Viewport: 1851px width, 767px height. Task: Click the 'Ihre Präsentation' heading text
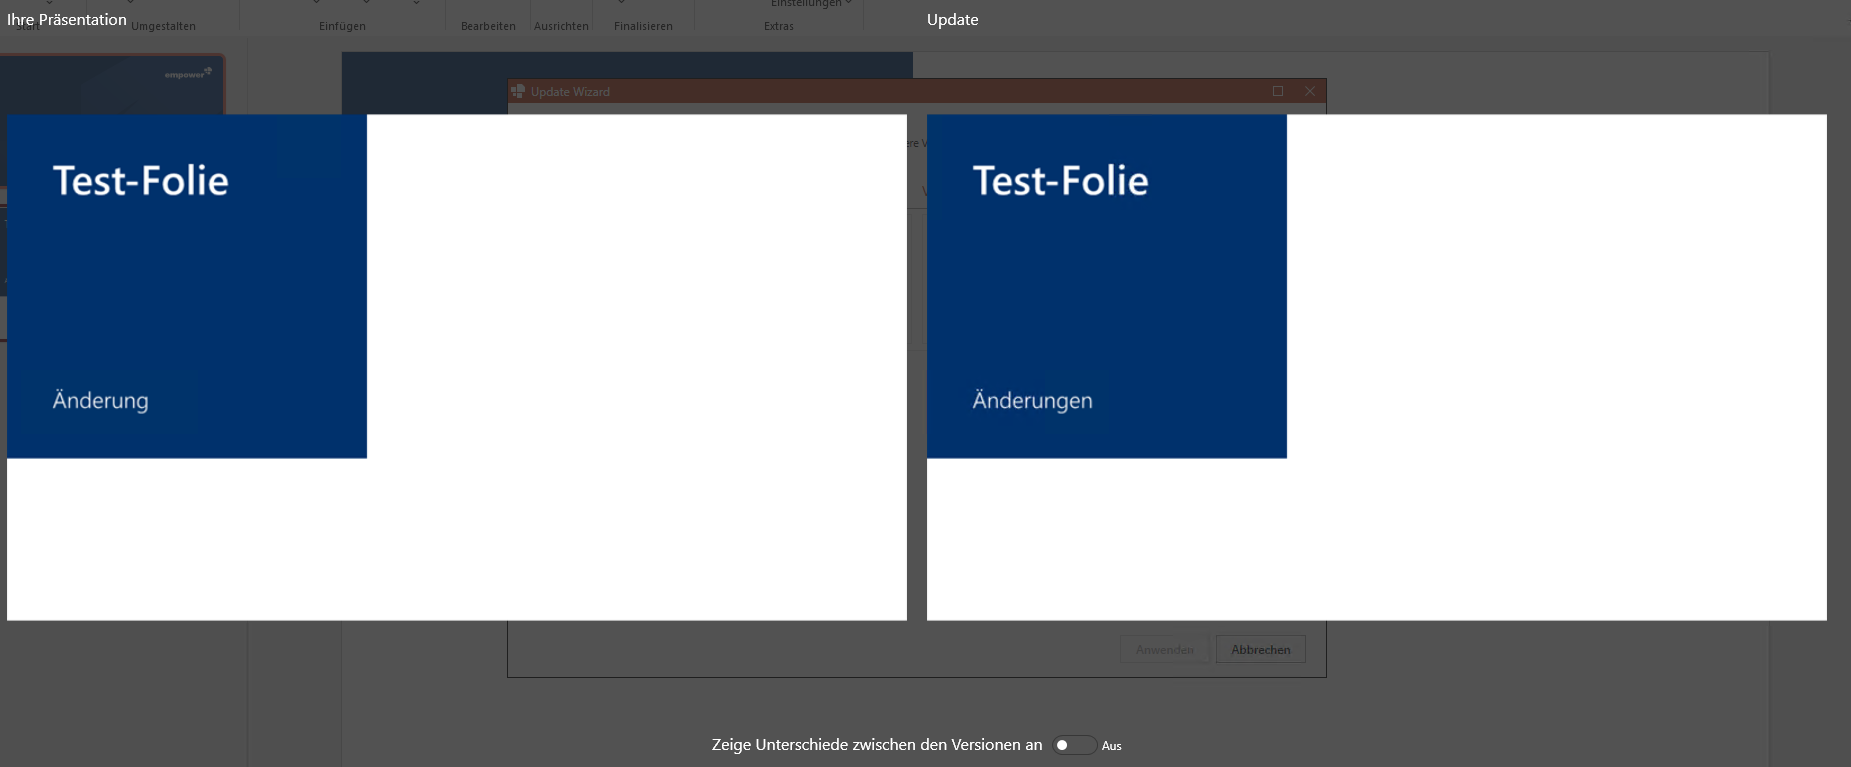(67, 19)
